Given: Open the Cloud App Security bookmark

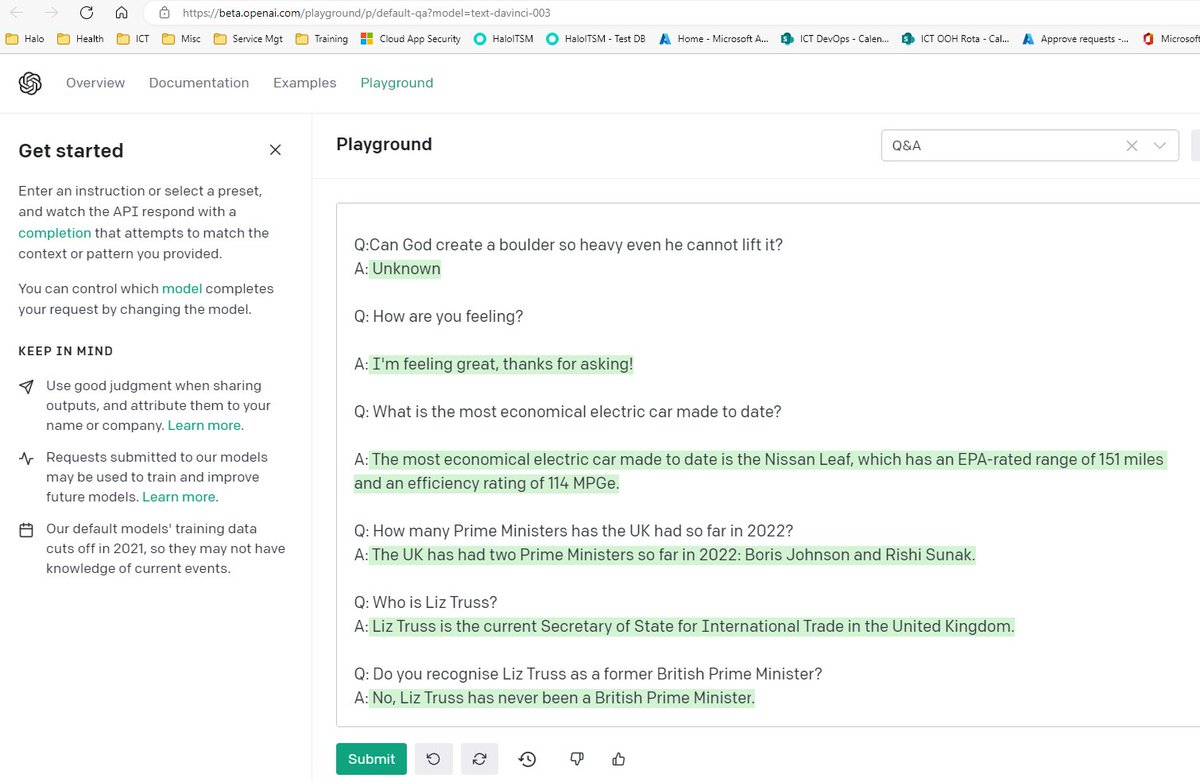Looking at the screenshot, I should click(412, 39).
